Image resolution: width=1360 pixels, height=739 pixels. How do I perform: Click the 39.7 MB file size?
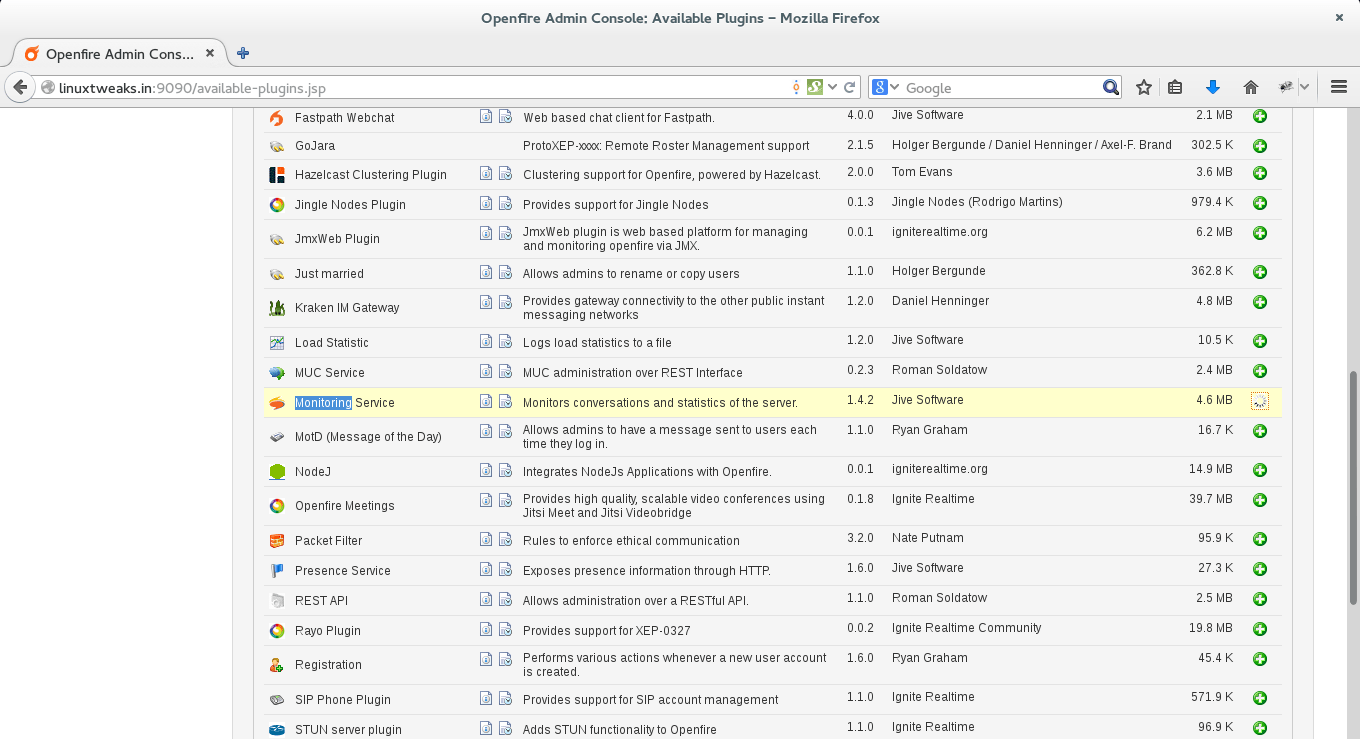tap(1211, 499)
